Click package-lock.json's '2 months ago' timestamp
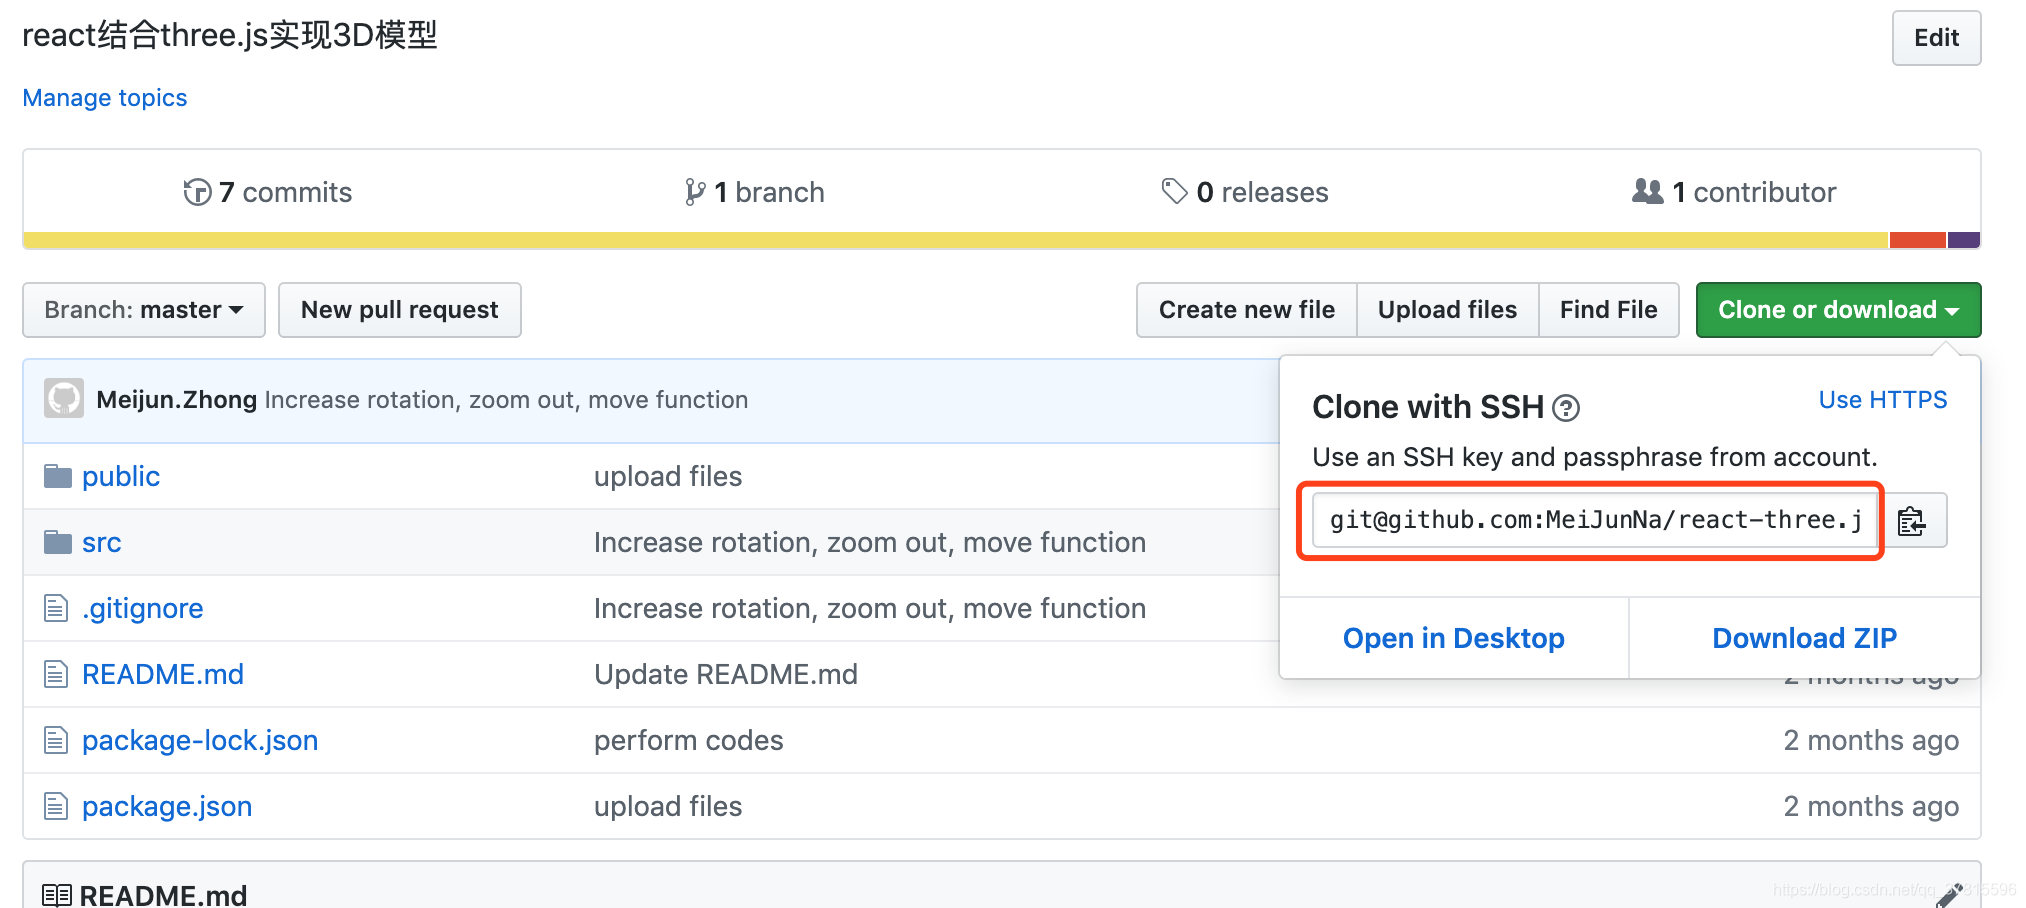The image size is (2026, 908). 1871,740
